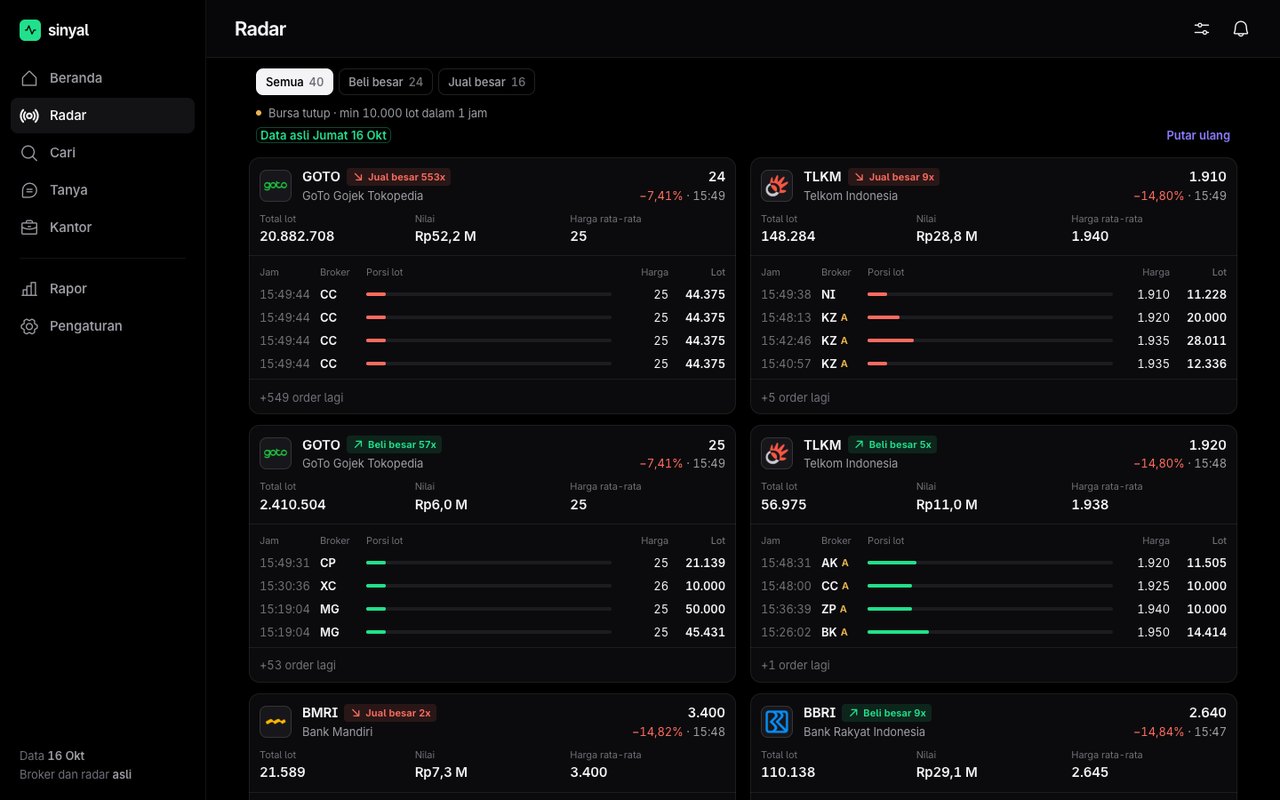Select the 15:42:46 KZ order row
The image size is (1280, 800).
[993, 340]
